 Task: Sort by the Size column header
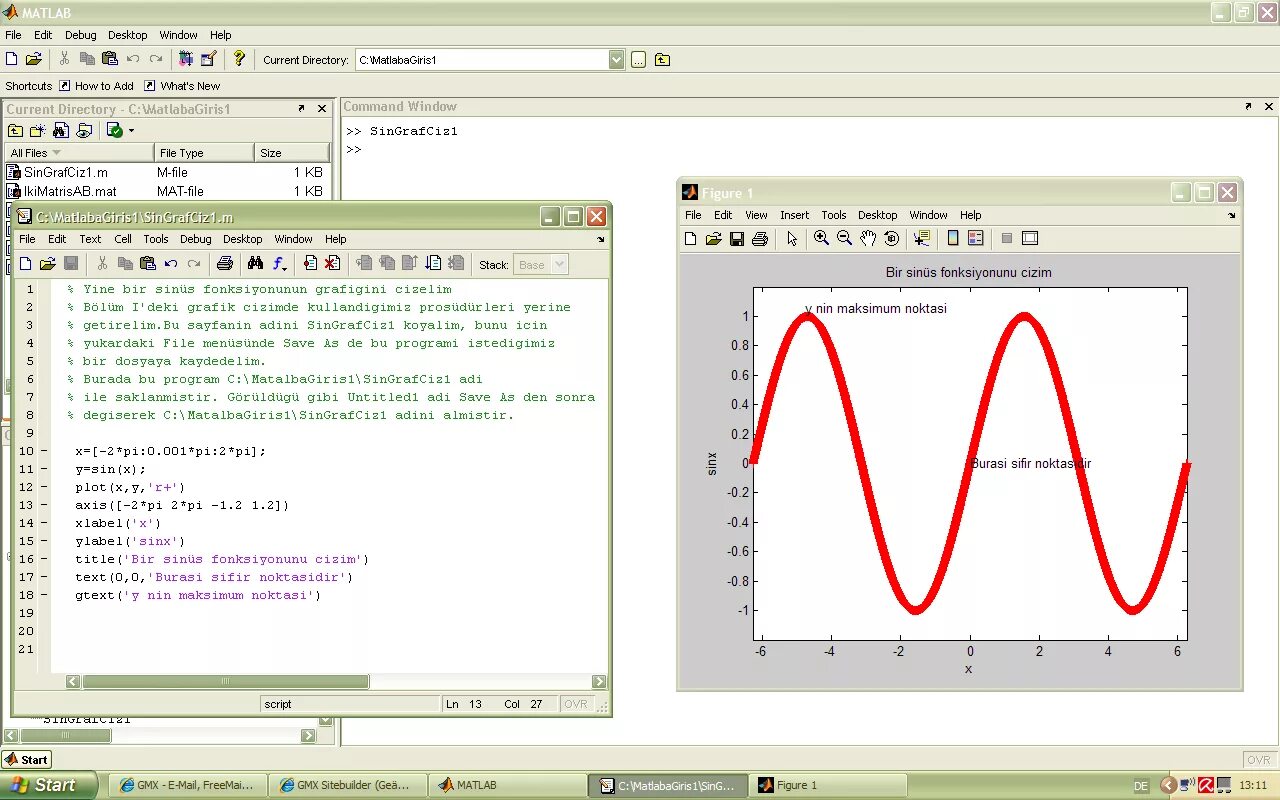click(291, 153)
